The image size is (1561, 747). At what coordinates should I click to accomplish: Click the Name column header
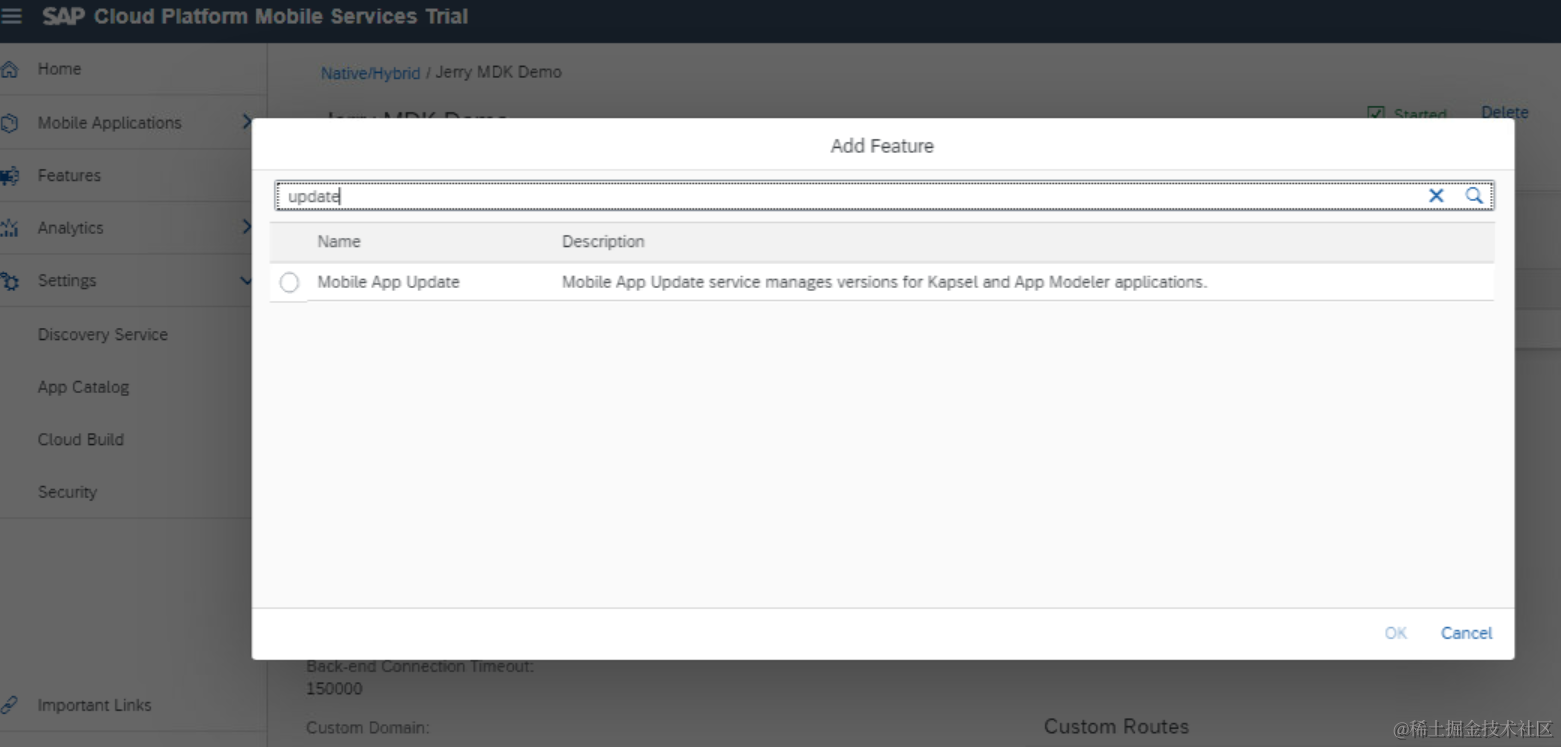[x=339, y=242]
